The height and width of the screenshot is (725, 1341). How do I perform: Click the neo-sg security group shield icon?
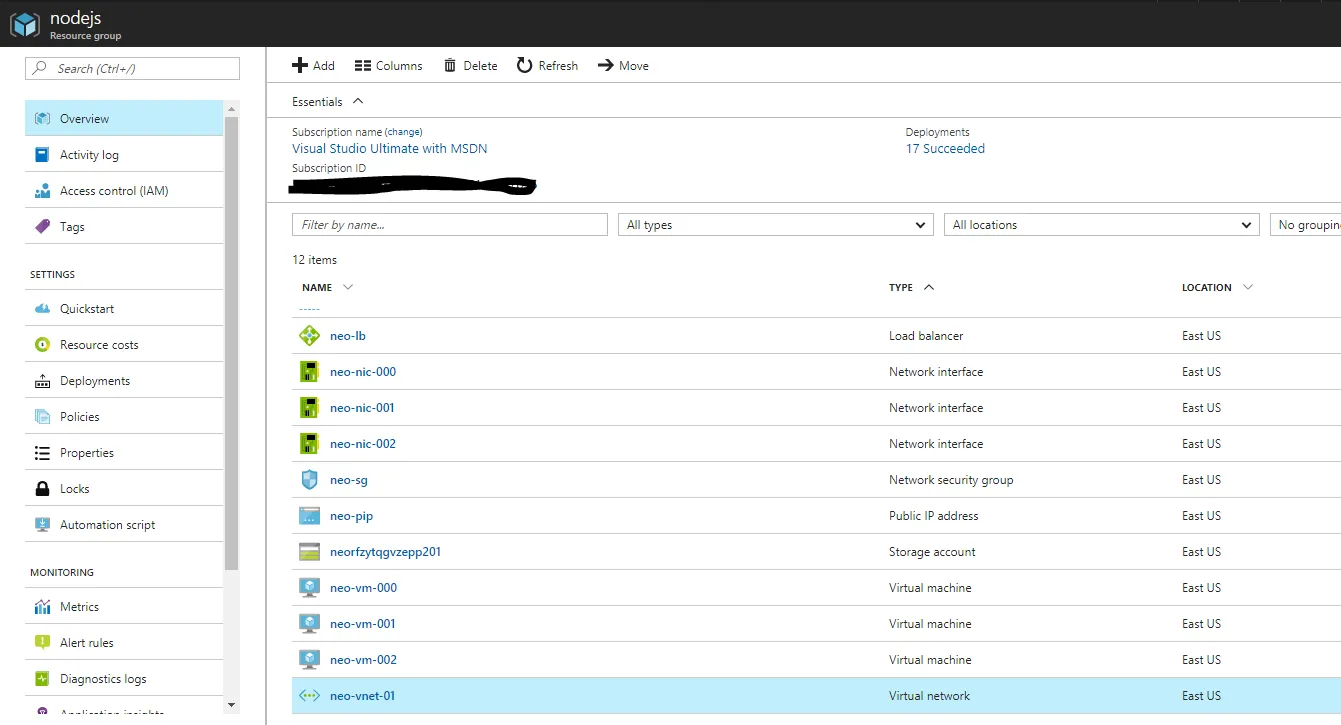[x=309, y=480]
